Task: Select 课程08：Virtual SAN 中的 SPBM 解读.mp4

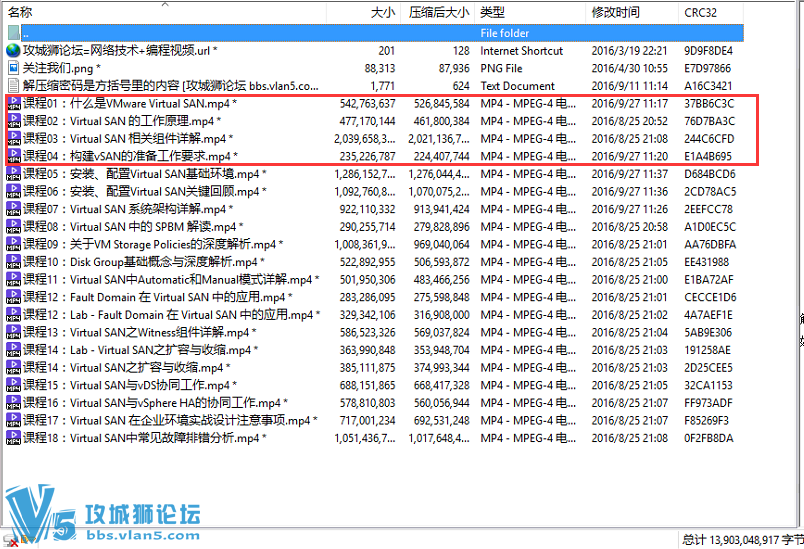Action: click(133, 227)
